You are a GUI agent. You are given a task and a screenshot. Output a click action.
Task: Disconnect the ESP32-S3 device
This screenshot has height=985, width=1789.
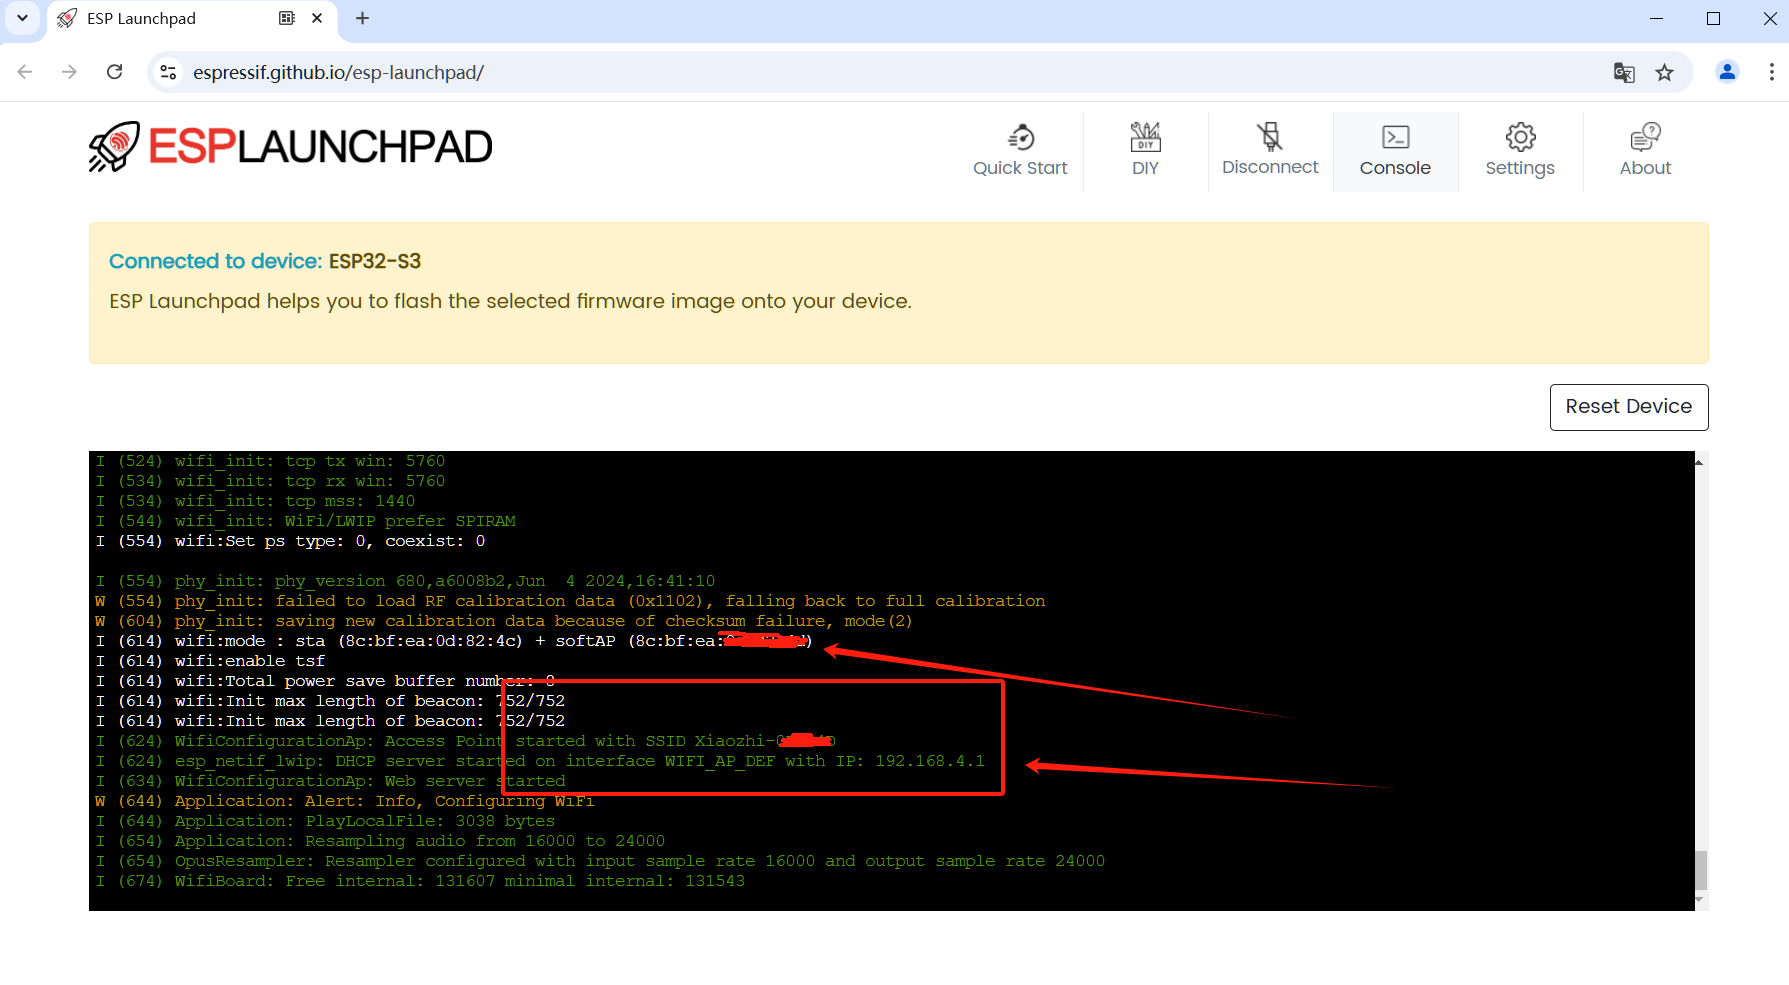1270,150
